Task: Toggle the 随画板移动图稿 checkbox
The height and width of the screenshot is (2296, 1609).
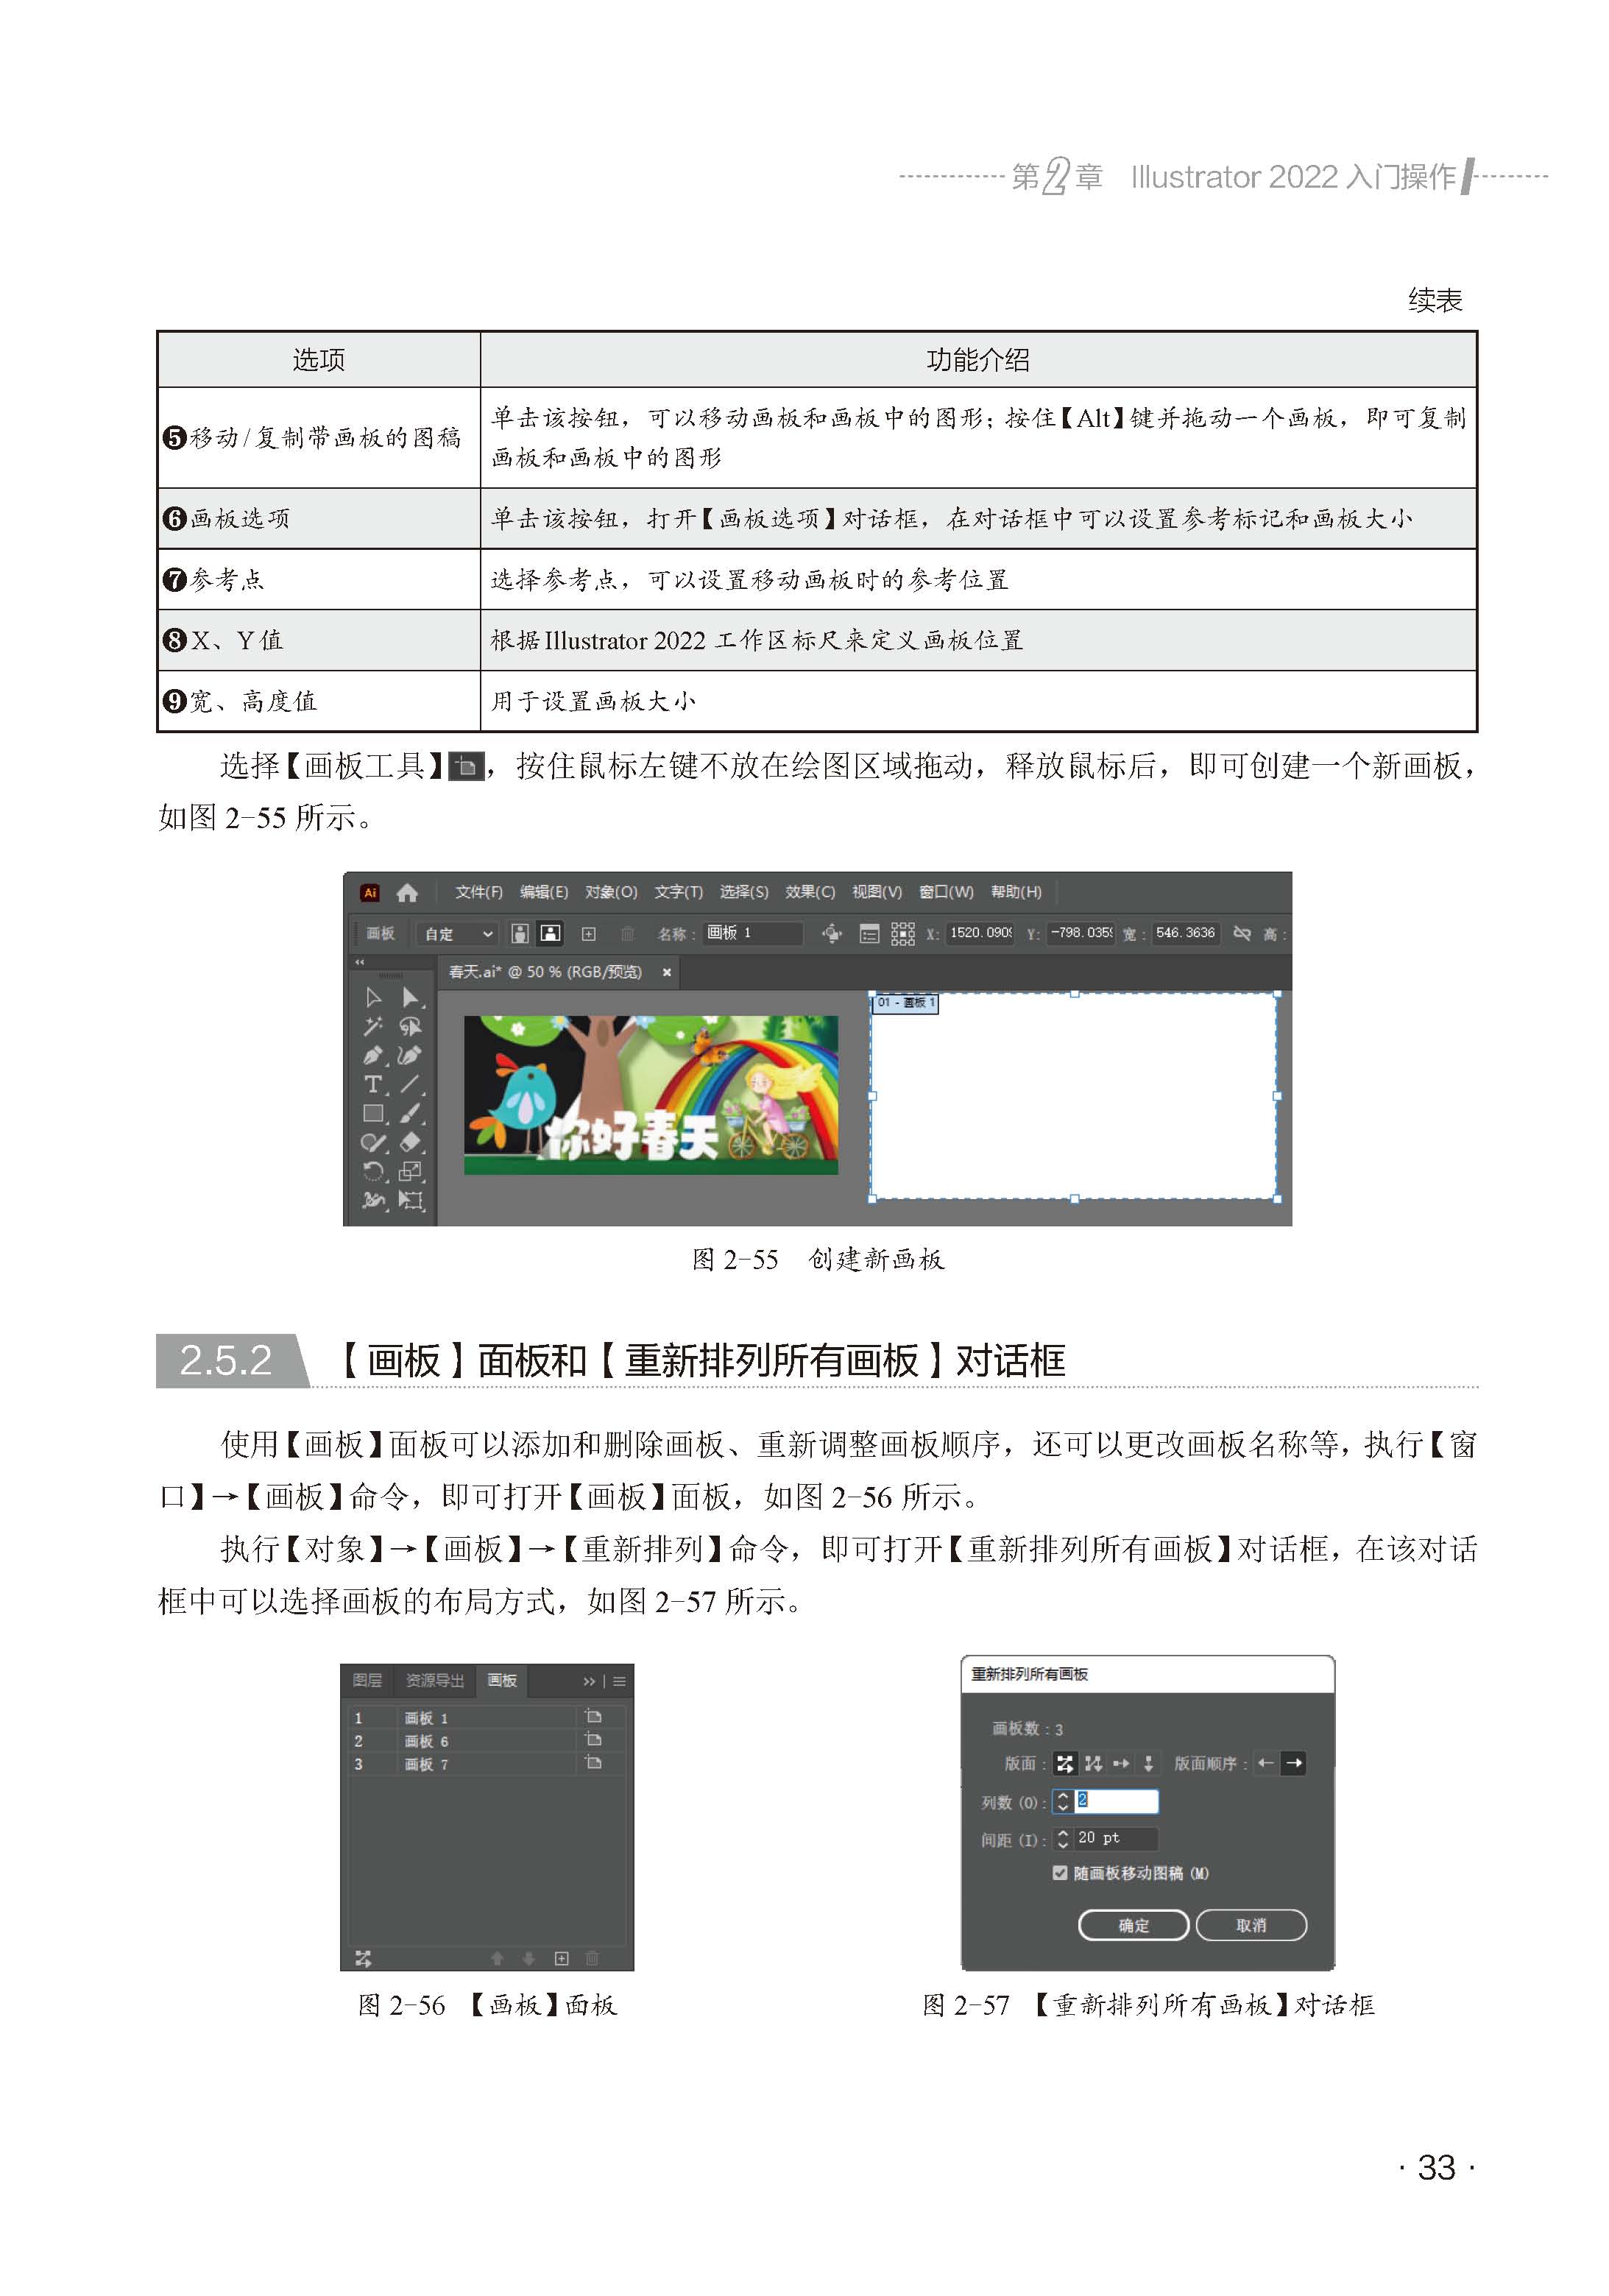Action: (x=1059, y=1873)
